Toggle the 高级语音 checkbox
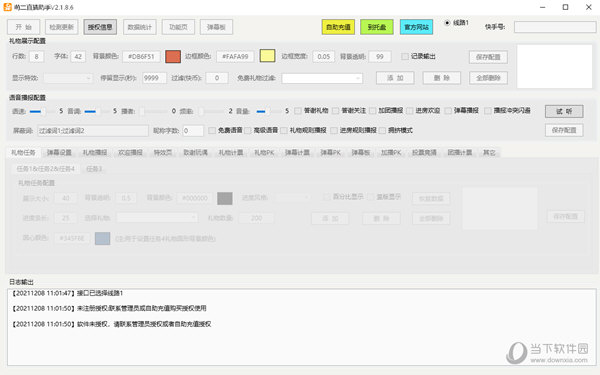Viewport: 600px width, 375px height. point(248,131)
